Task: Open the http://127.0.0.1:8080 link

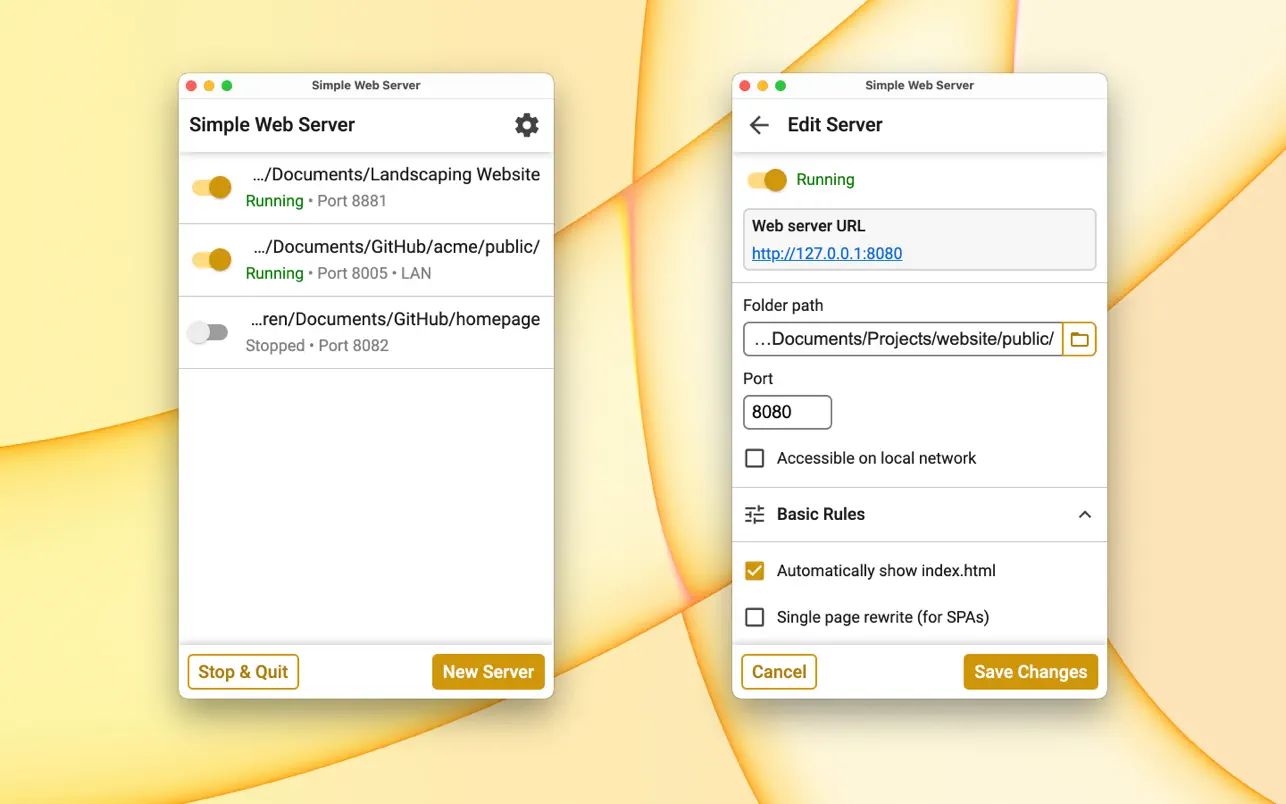Action: pyautogui.click(x=826, y=253)
